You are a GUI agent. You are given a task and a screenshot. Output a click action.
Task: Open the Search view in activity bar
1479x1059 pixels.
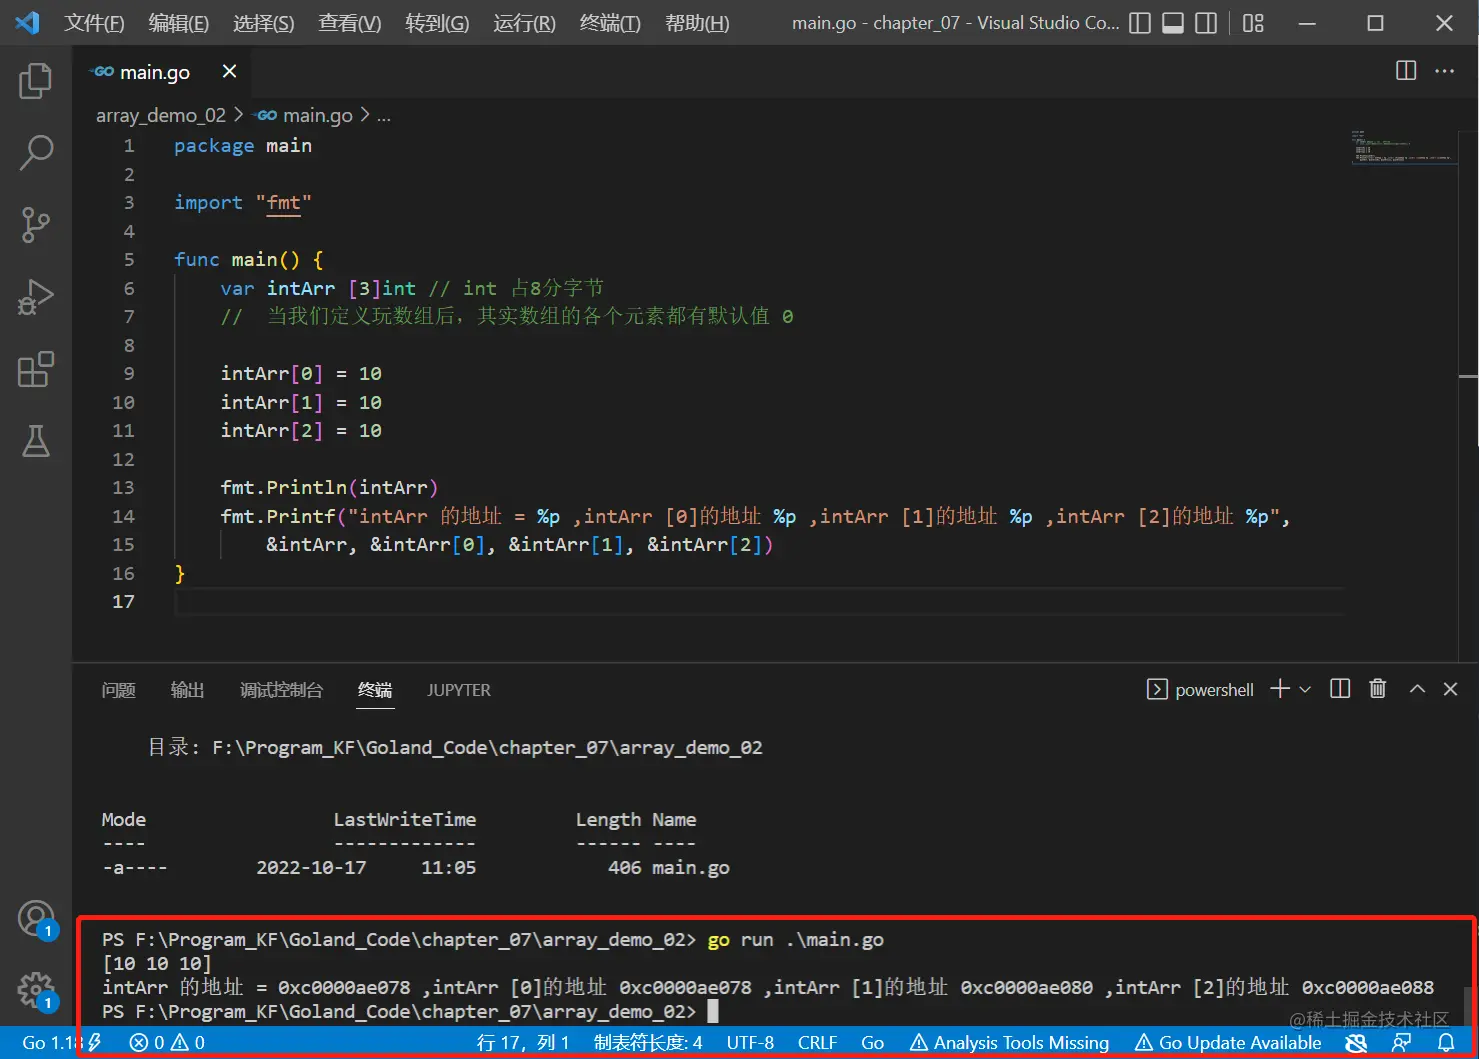[x=36, y=152]
